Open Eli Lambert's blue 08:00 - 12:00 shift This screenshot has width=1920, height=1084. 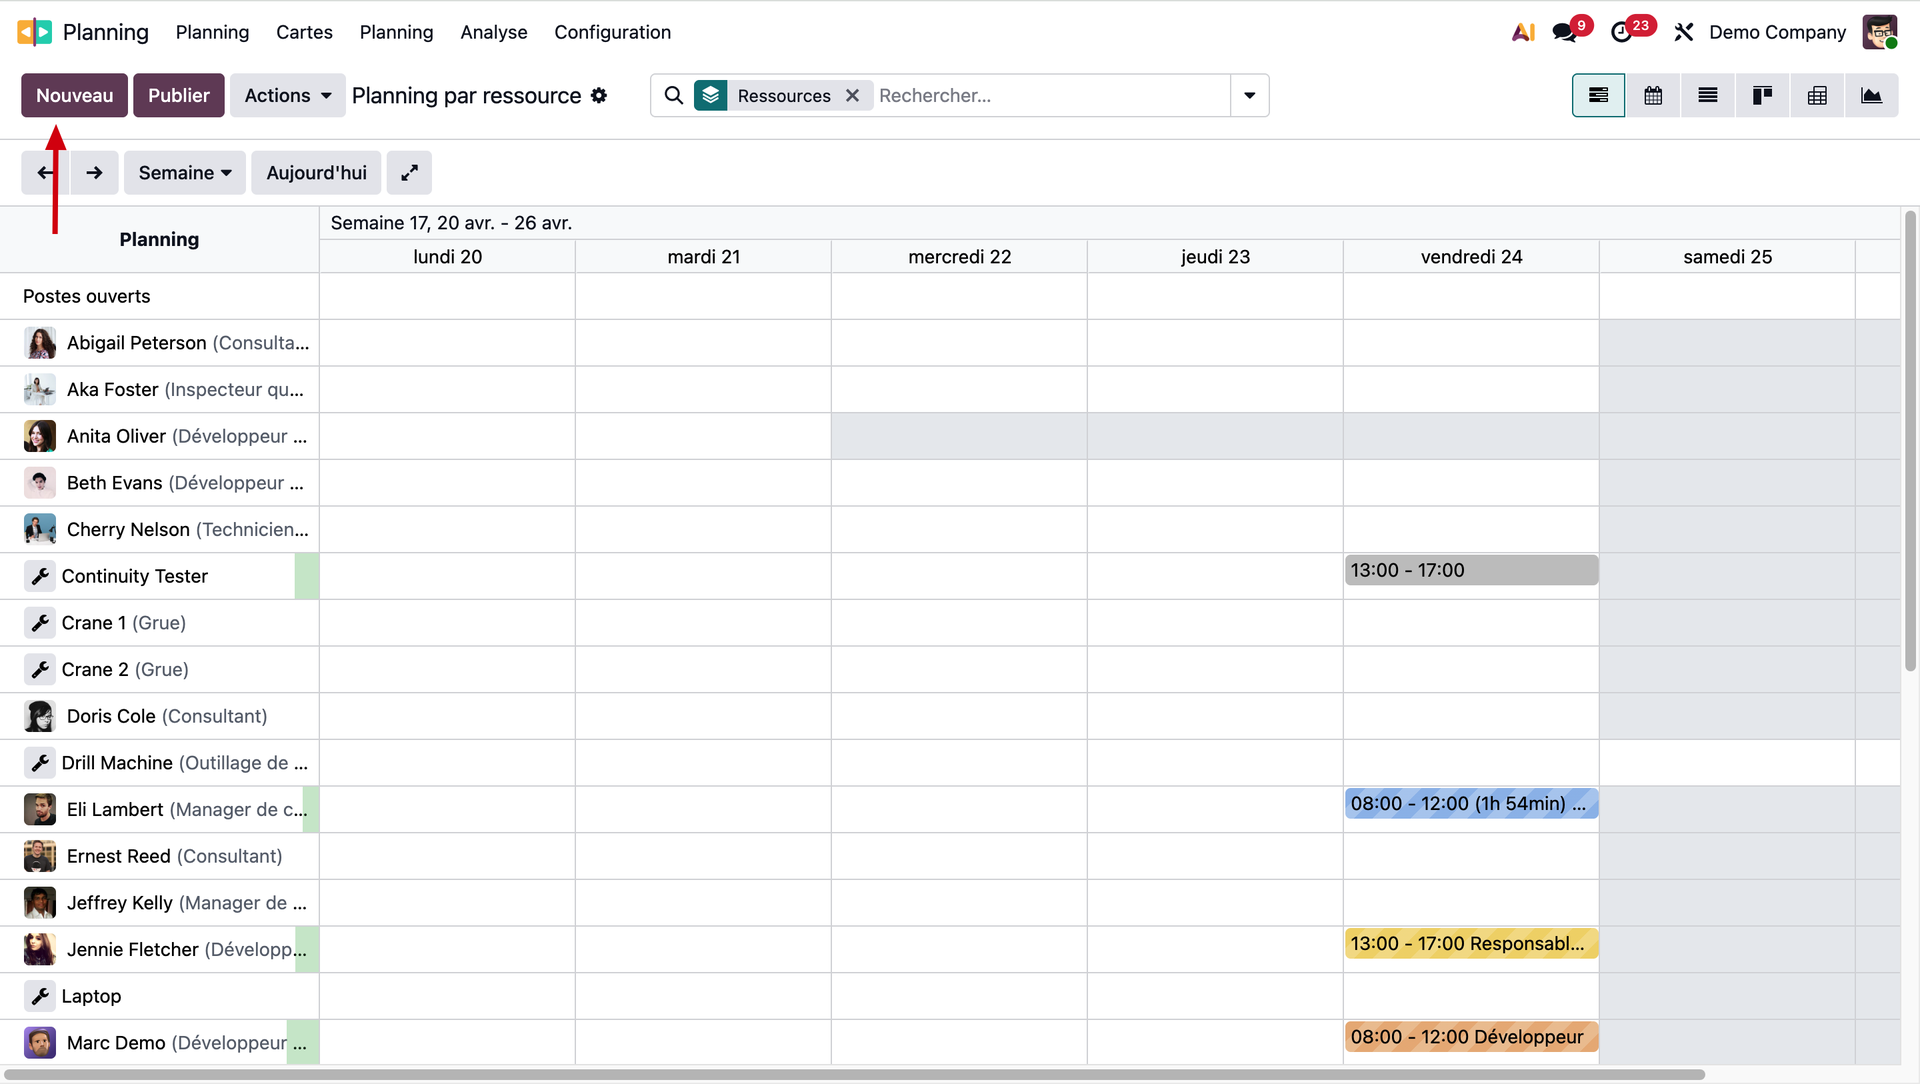pos(1470,804)
